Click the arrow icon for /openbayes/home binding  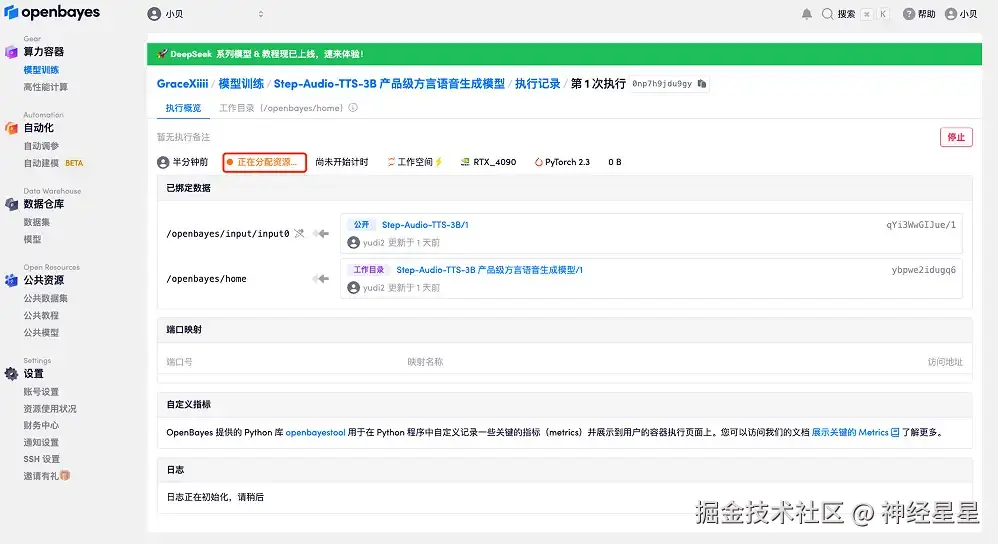321,279
